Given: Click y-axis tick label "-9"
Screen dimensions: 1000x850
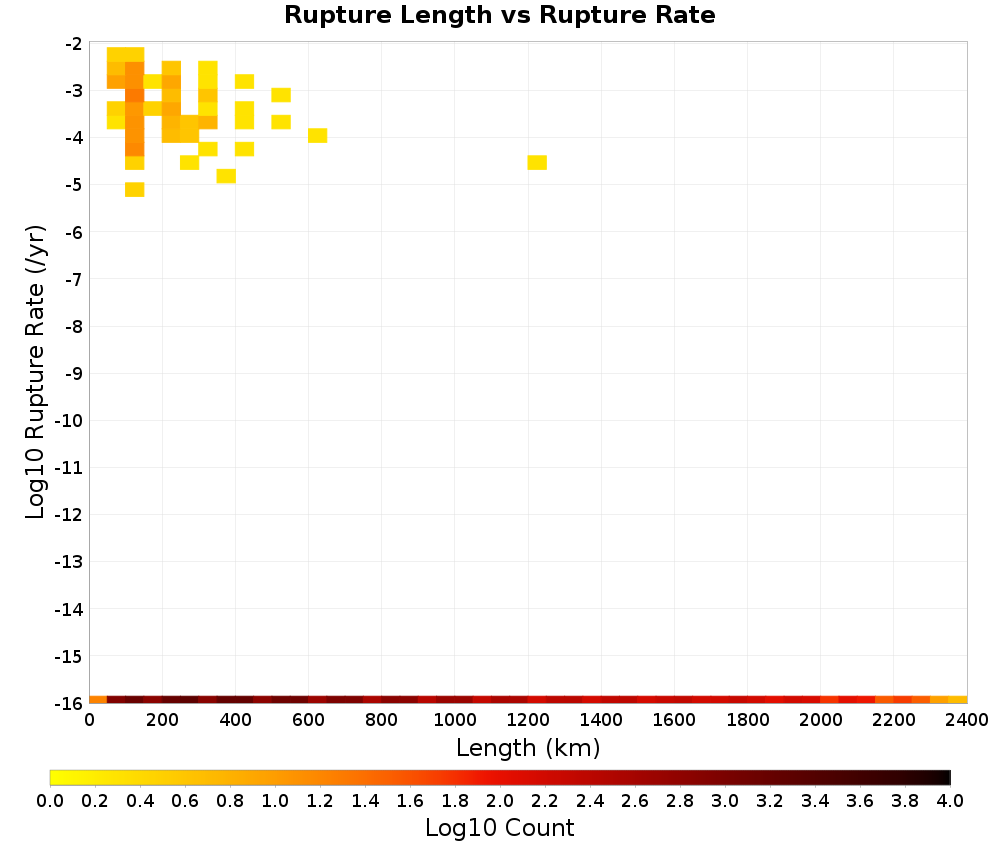Looking at the screenshot, I should pos(73,374).
